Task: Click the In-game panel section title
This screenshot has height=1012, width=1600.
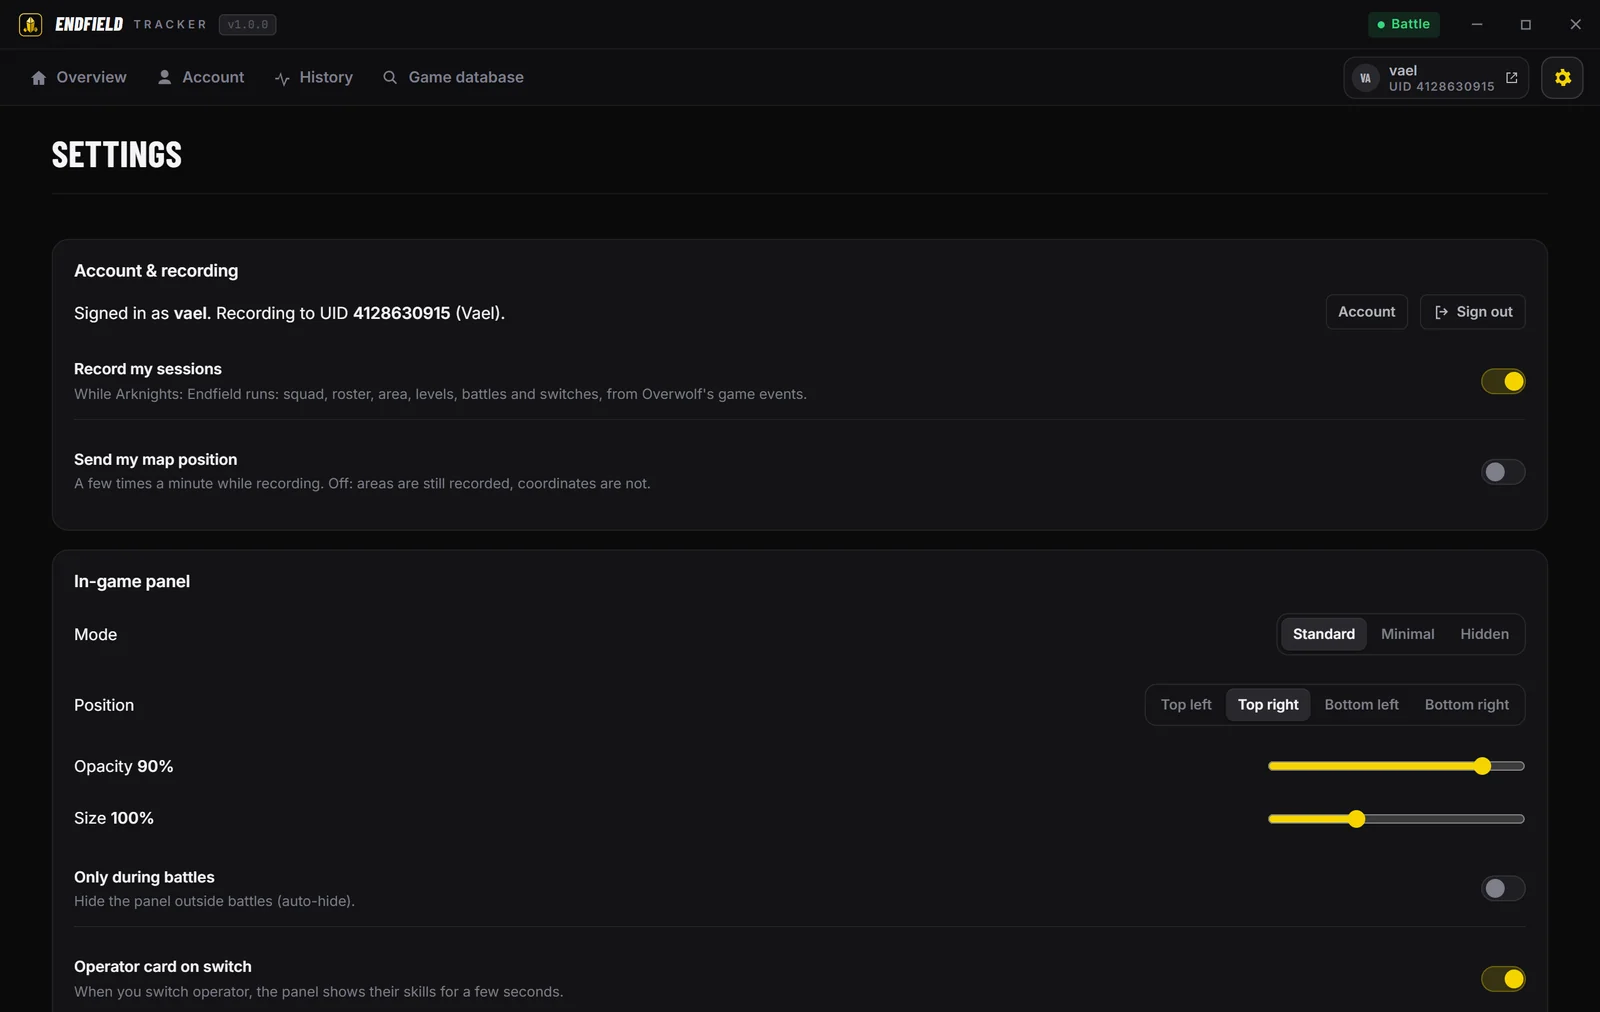Action: click(132, 582)
